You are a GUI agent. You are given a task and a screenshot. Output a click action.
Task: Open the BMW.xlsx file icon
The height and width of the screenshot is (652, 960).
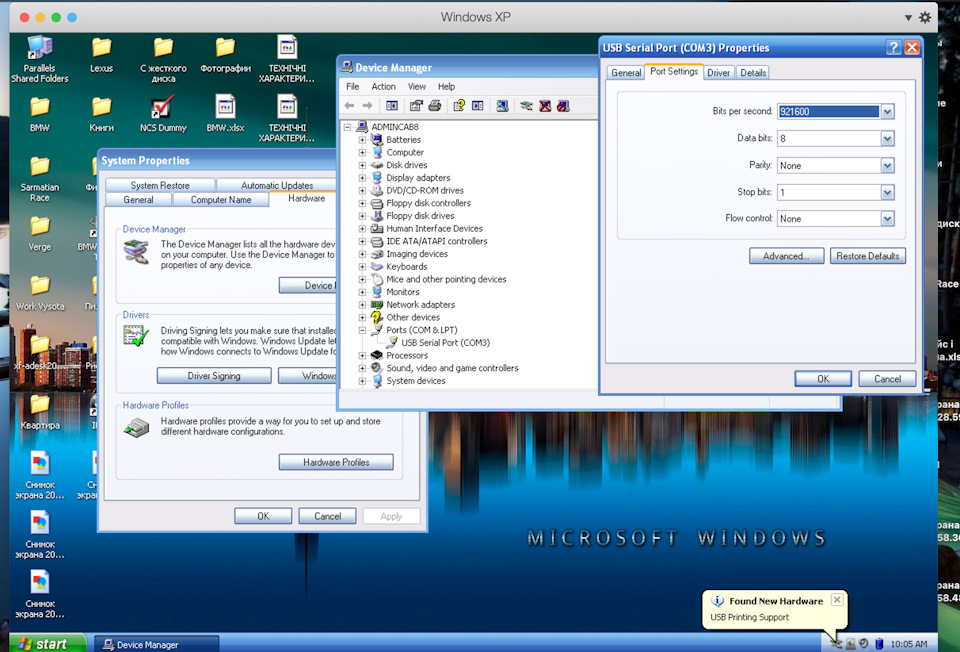225,114
